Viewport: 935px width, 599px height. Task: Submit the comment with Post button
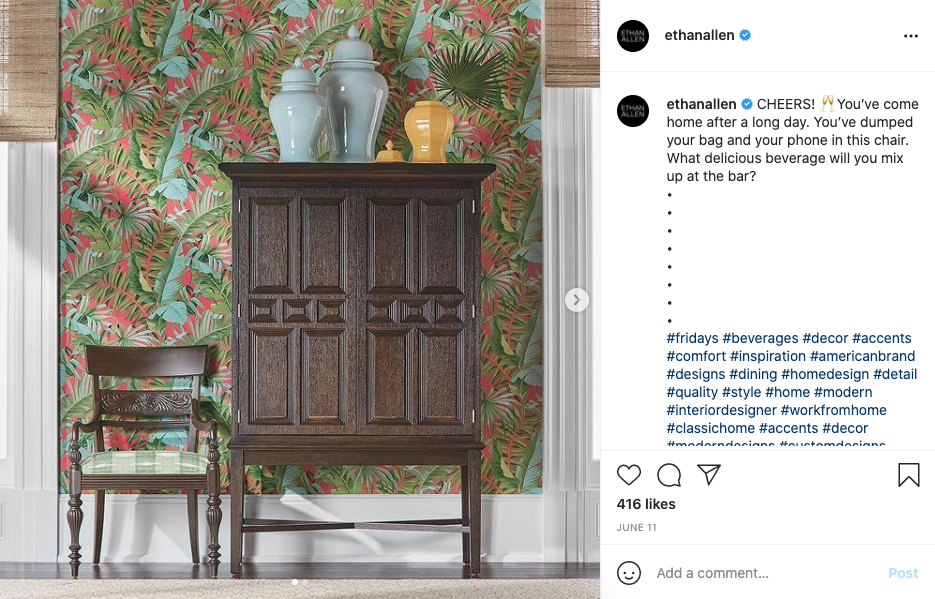click(903, 573)
